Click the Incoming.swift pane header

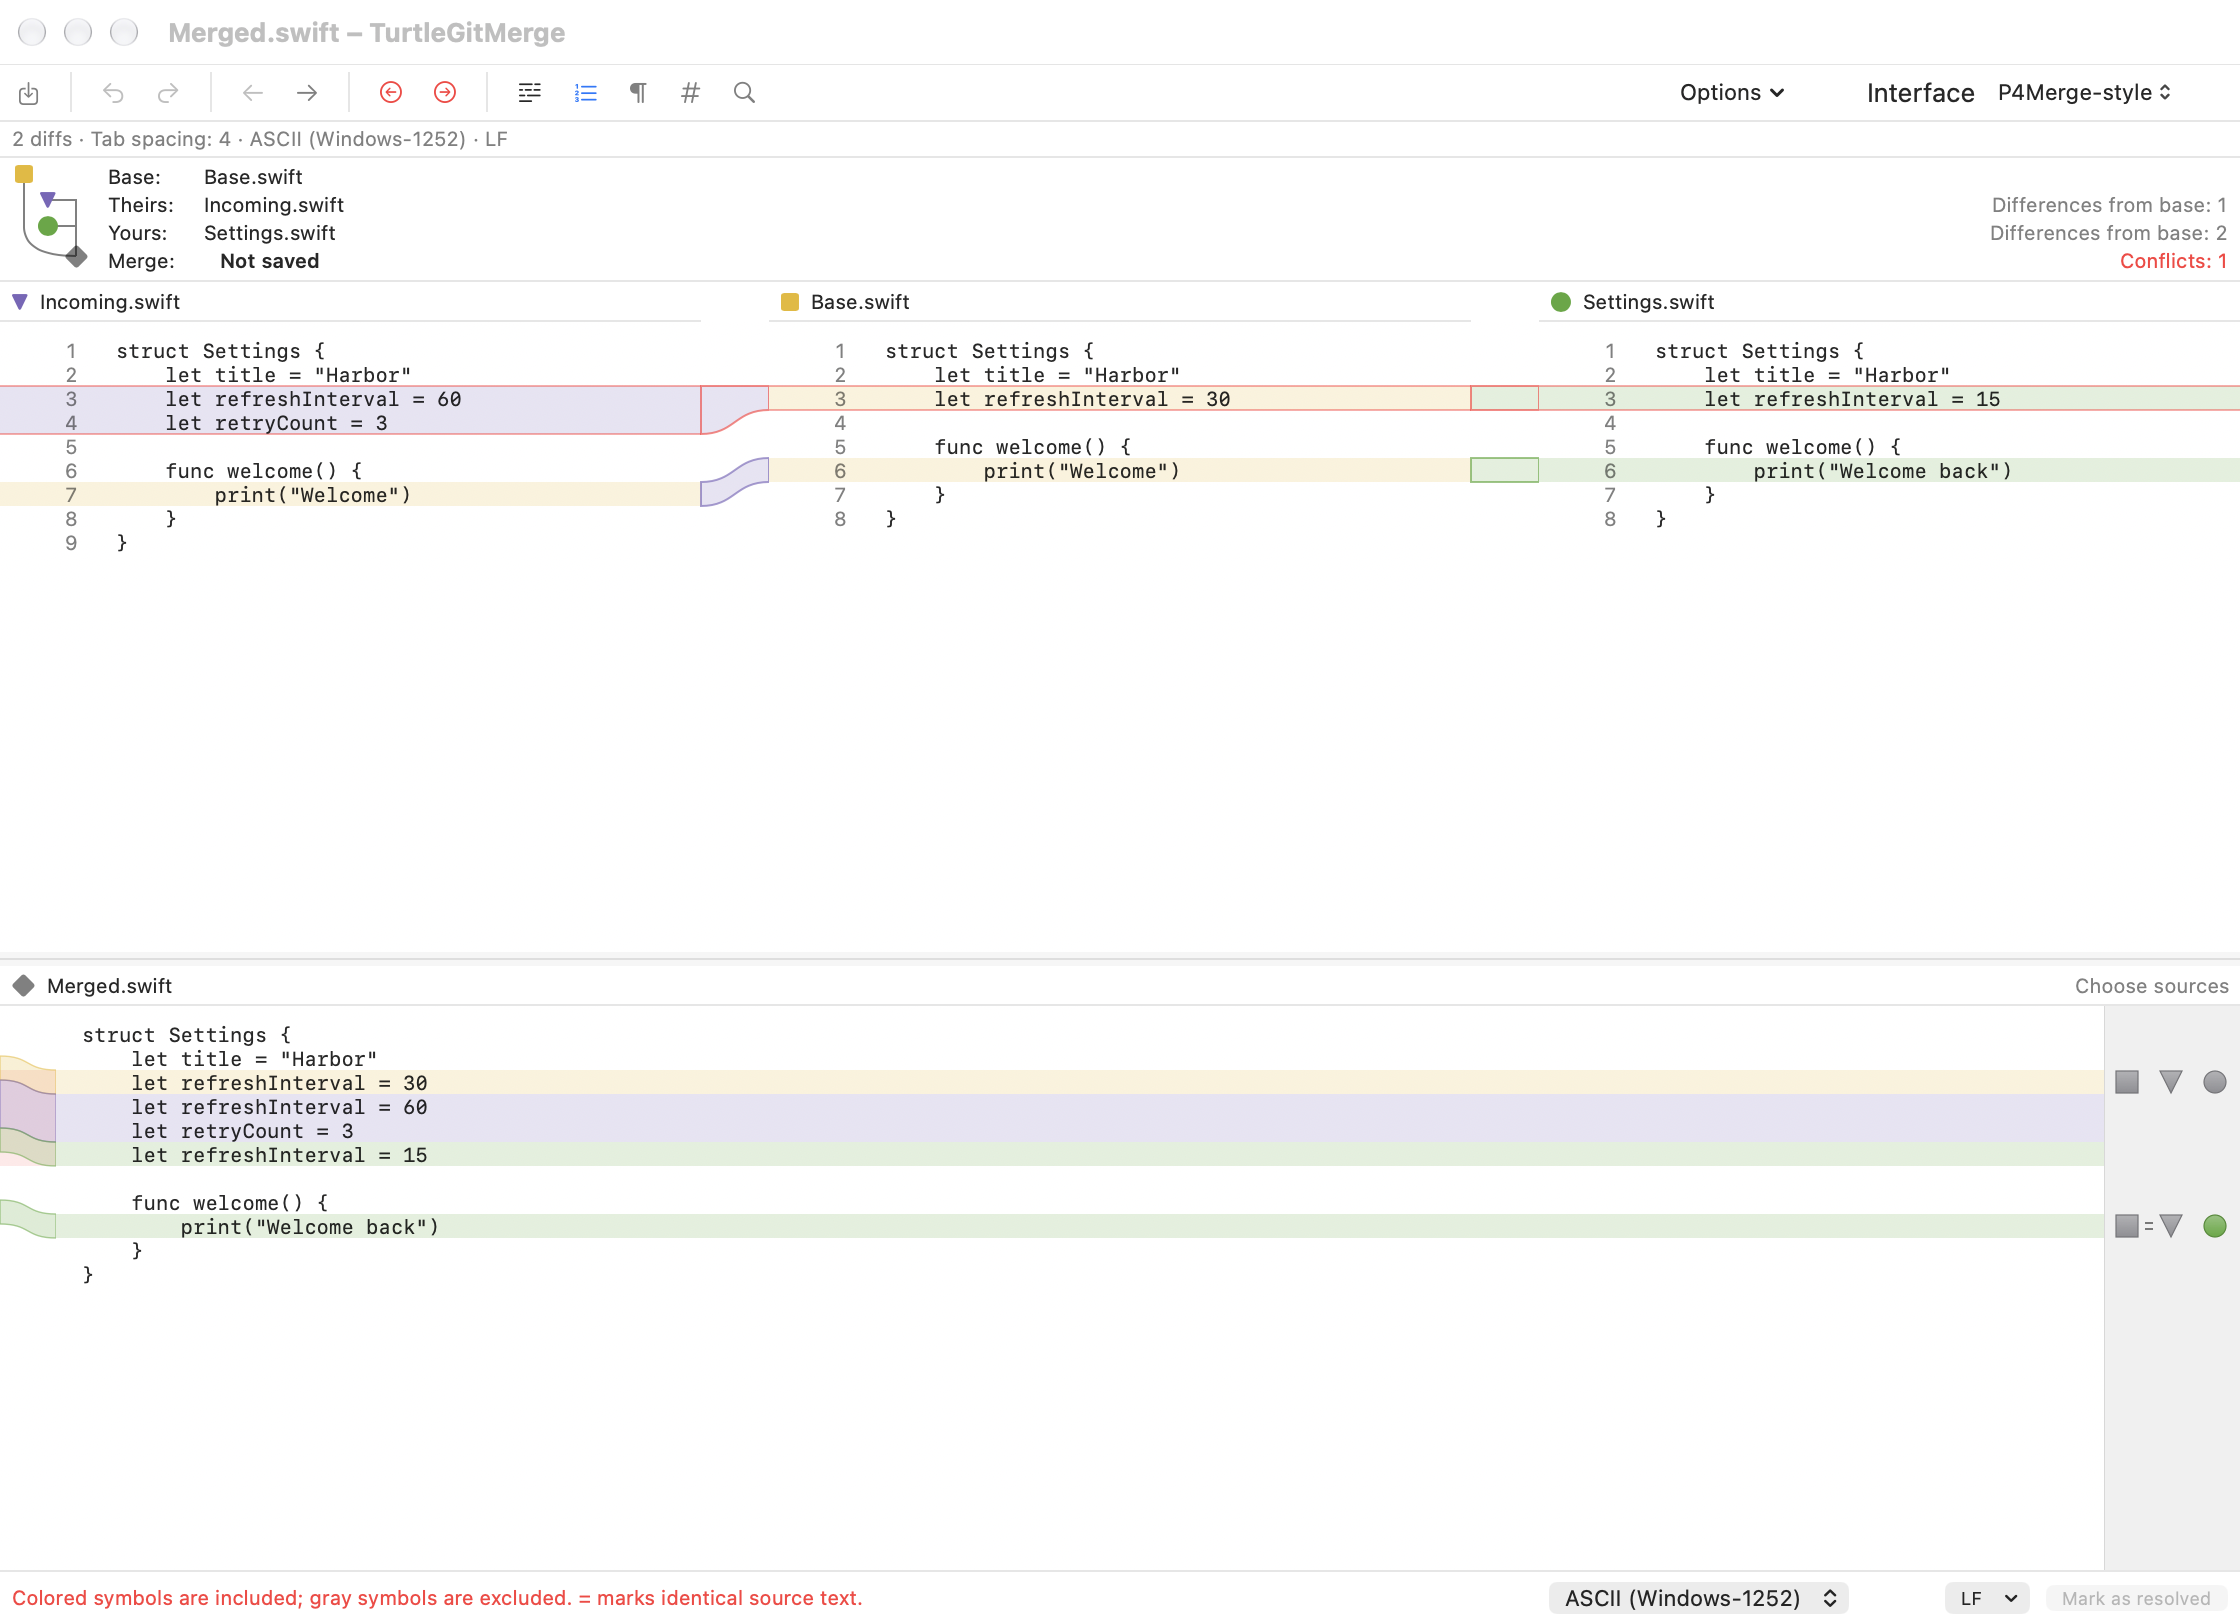(350, 302)
